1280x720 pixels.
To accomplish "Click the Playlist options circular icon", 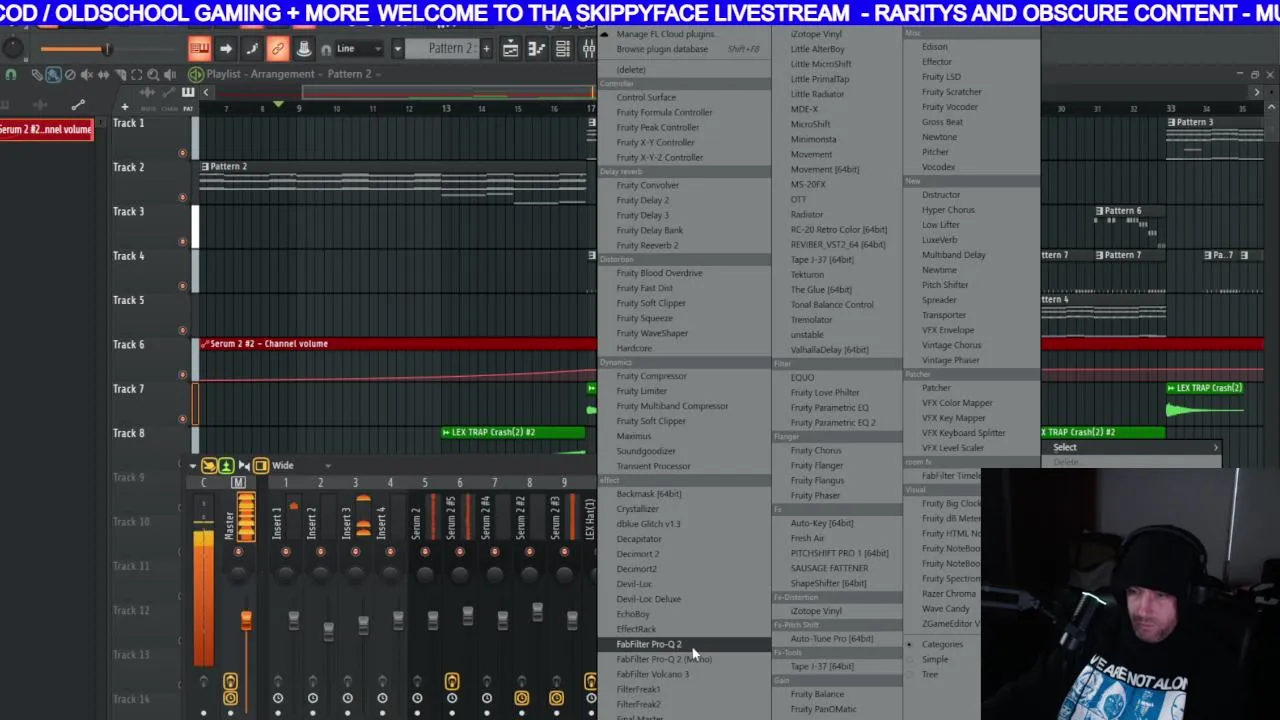I will point(196,74).
